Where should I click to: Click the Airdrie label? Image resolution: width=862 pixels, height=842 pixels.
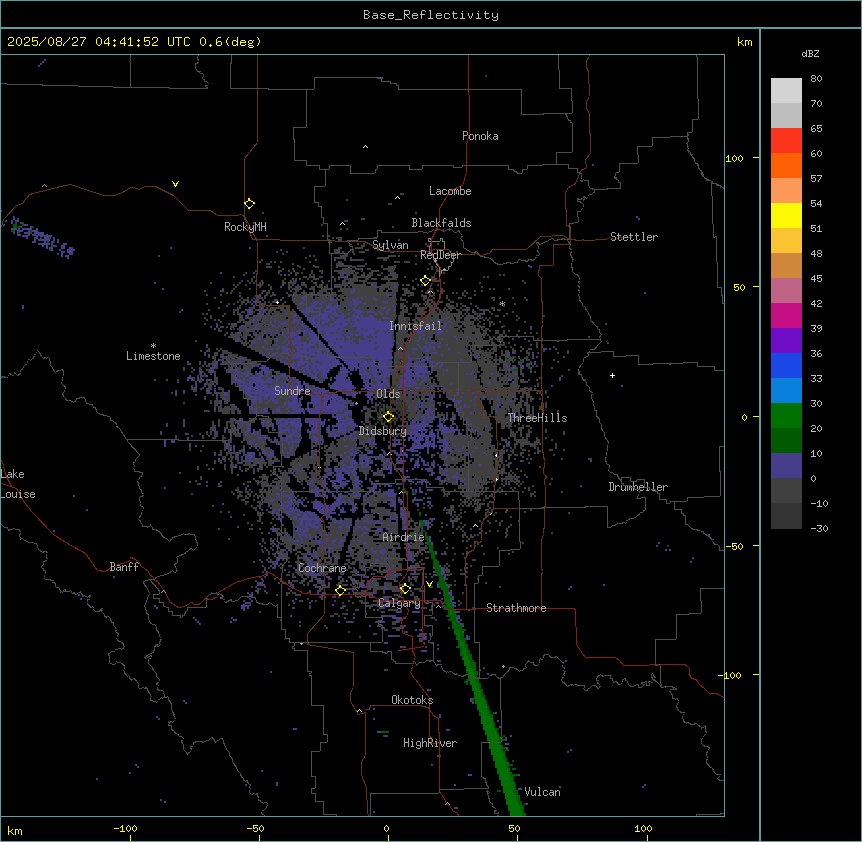(x=404, y=537)
